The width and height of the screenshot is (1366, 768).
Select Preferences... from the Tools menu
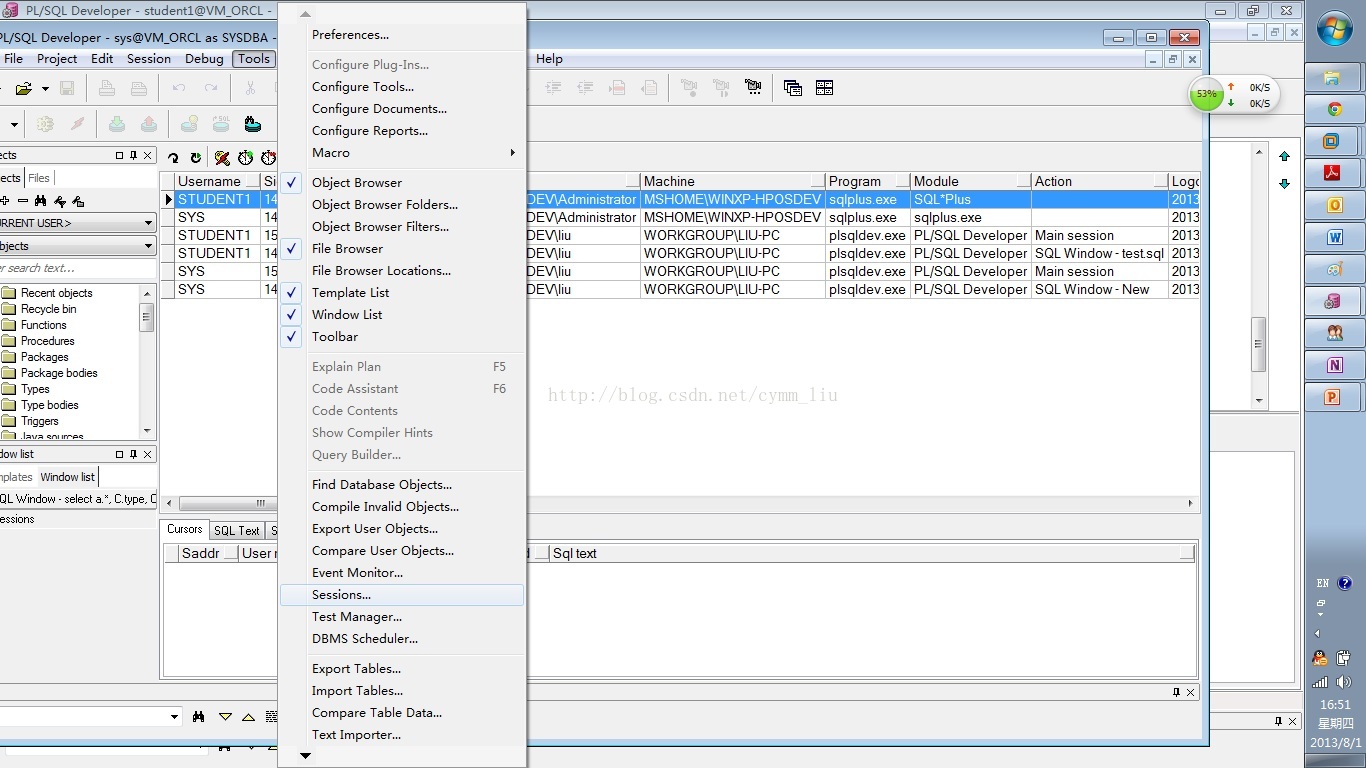pos(402,35)
